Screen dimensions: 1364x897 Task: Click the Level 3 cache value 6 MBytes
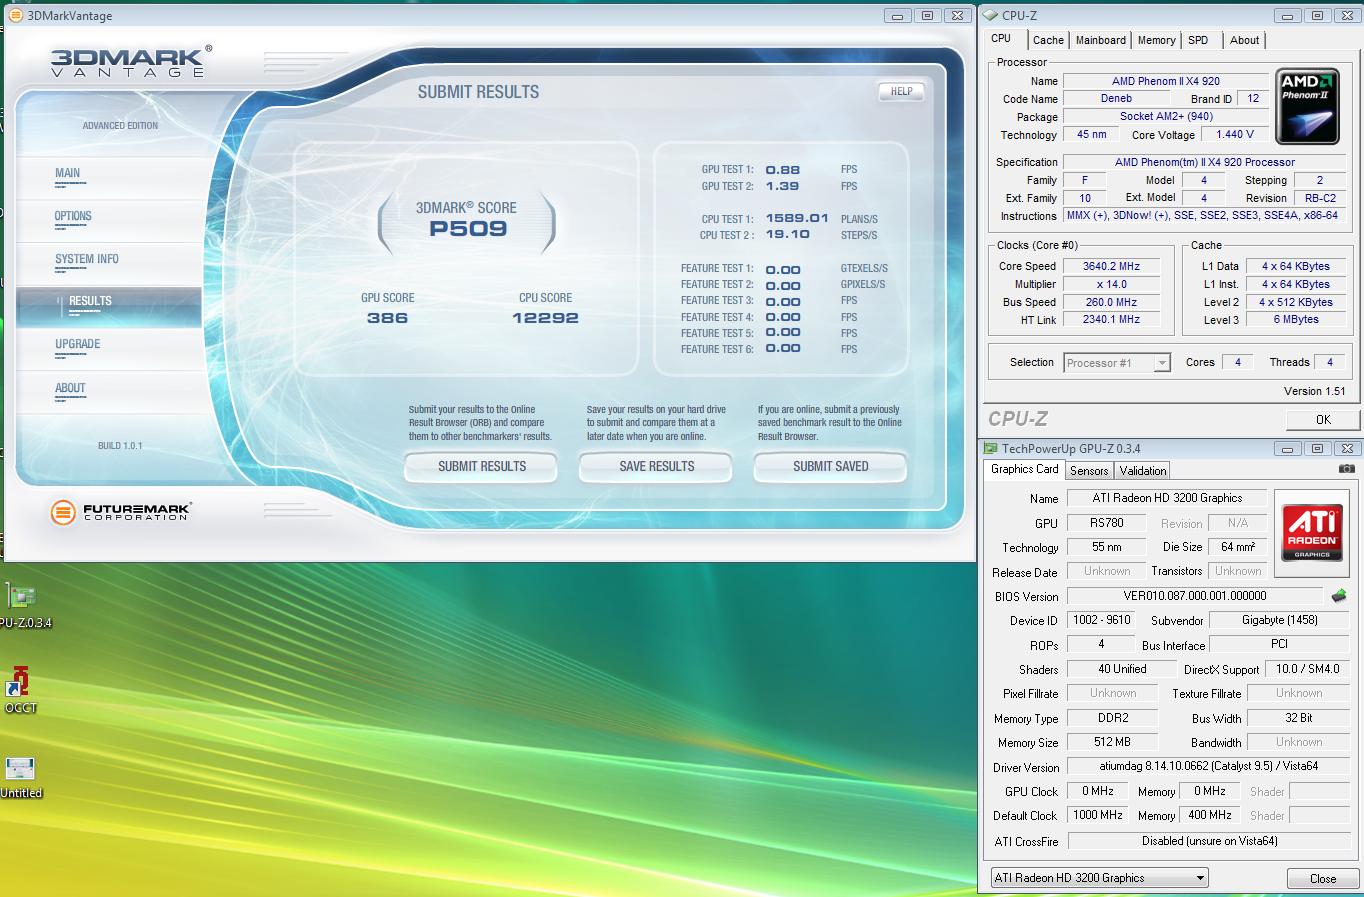coord(1295,319)
